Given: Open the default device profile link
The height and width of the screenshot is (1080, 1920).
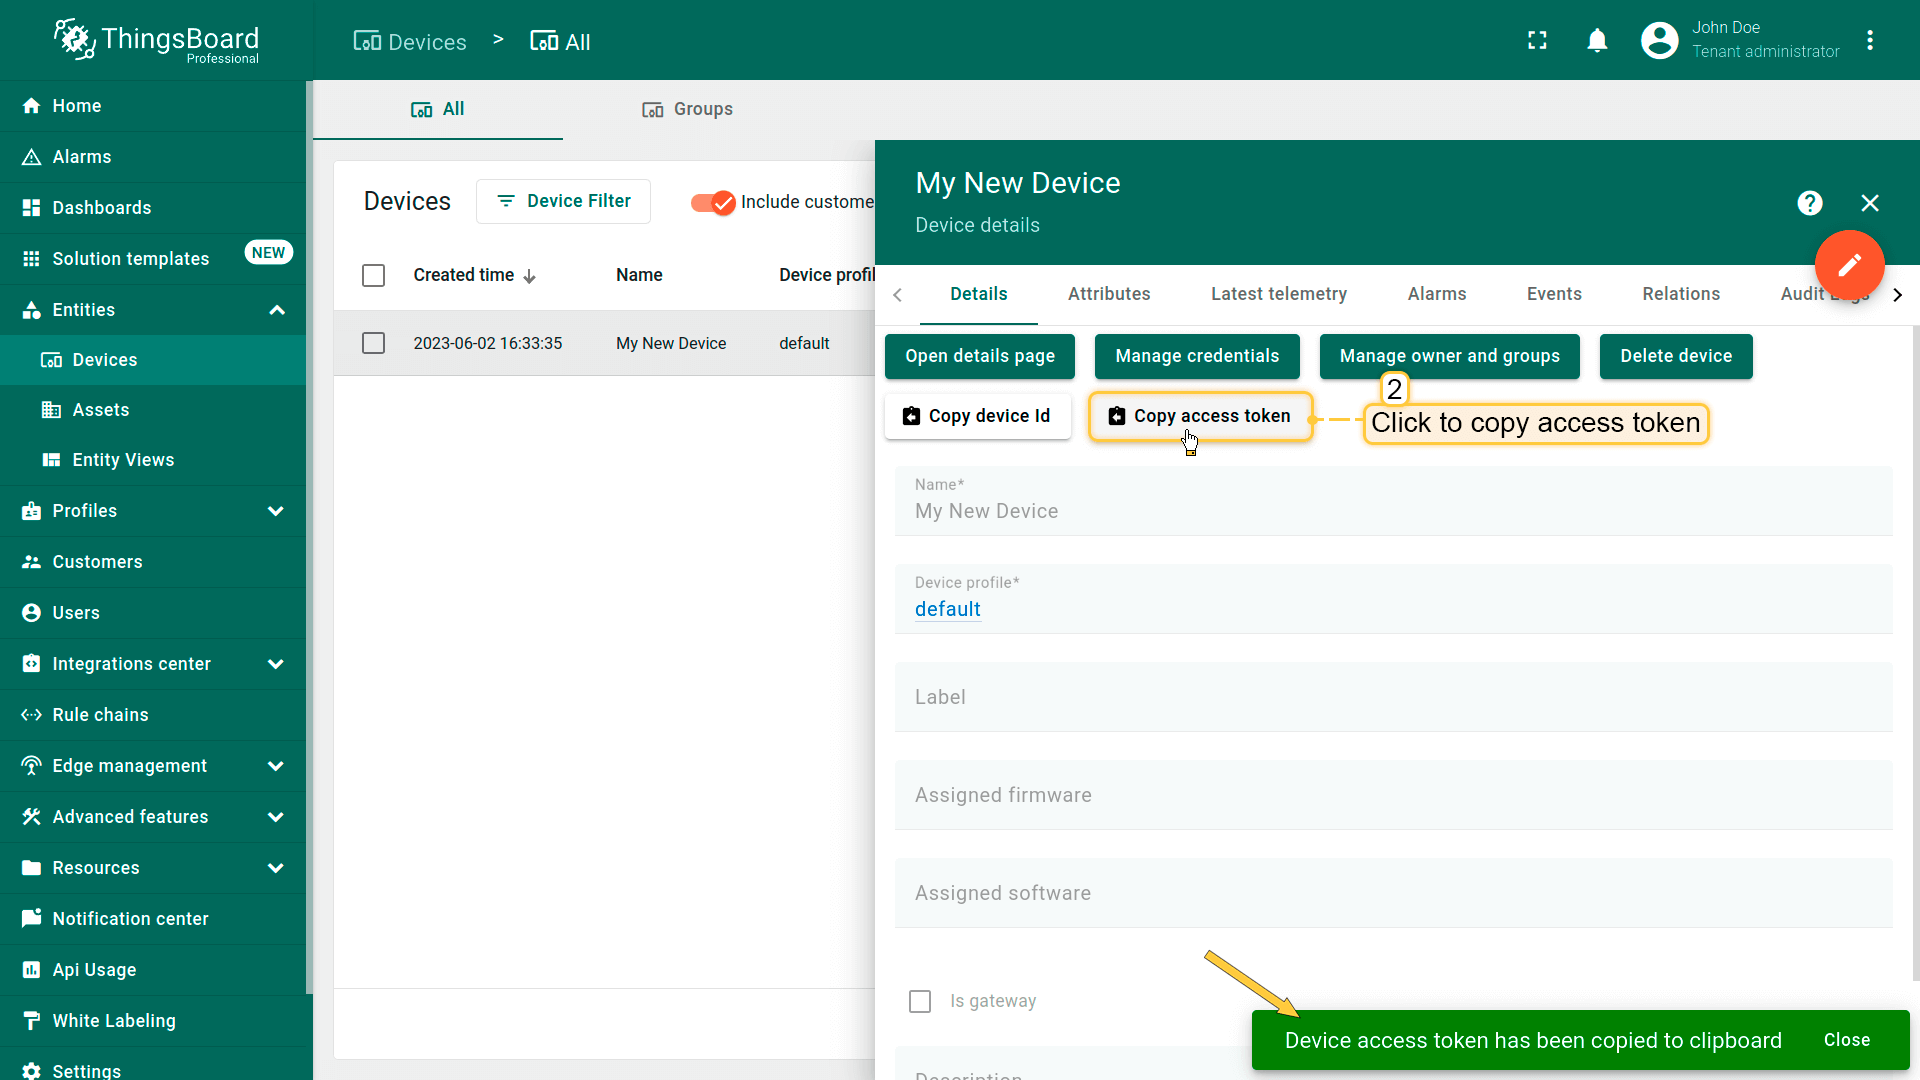Looking at the screenshot, I should click(947, 609).
